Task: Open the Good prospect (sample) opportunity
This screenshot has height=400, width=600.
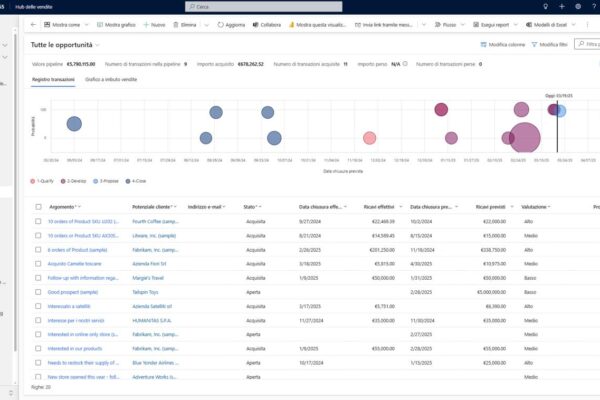Action: pyautogui.click(x=73, y=292)
